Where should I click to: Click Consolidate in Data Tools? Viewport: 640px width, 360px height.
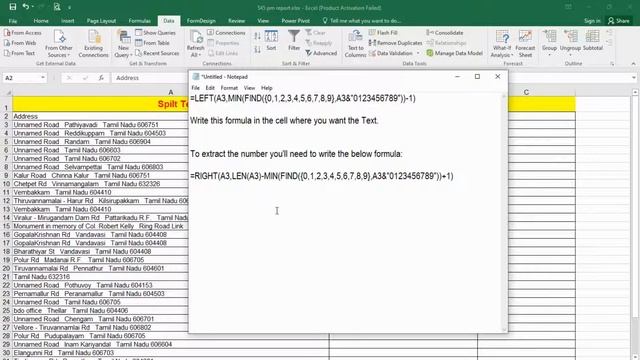point(445,33)
